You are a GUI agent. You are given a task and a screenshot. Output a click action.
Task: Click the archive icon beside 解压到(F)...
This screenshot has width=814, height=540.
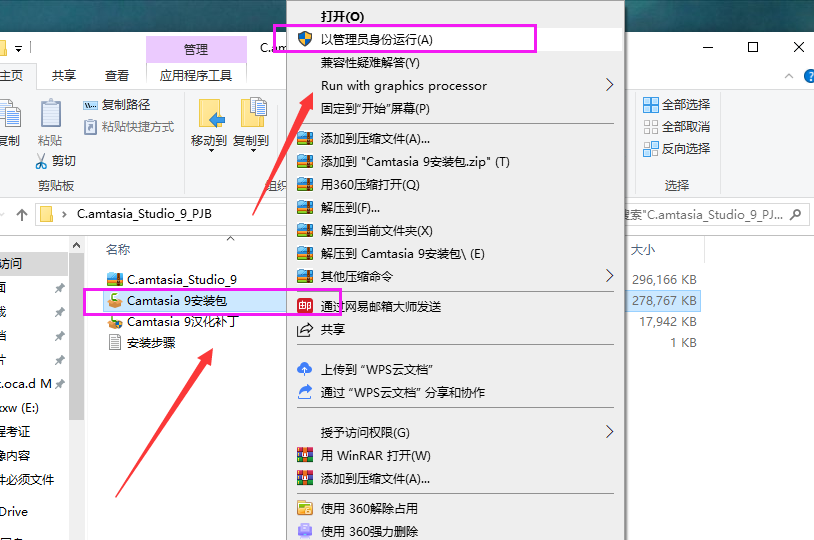point(305,208)
